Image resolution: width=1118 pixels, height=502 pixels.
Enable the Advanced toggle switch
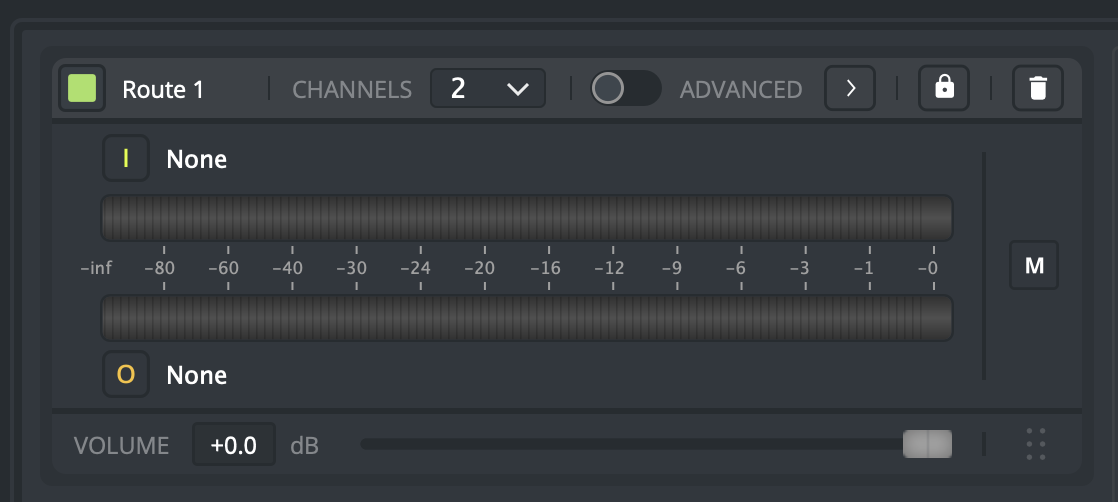pos(625,88)
